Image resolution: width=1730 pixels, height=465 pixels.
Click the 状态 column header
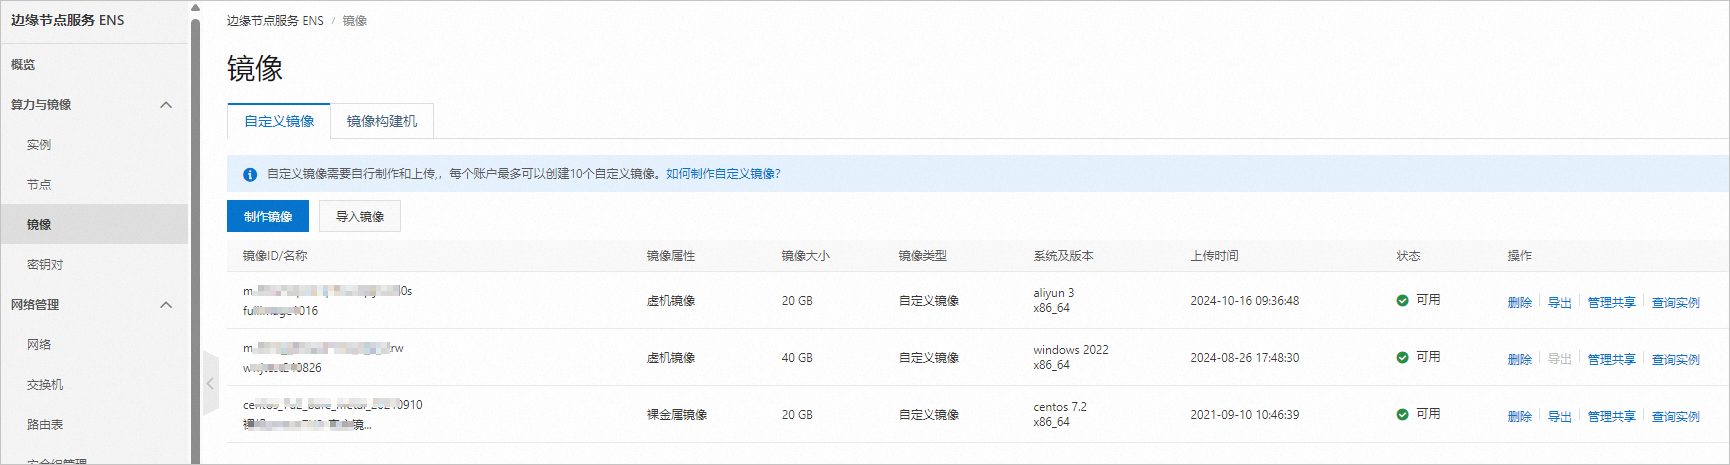tap(1408, 256)
